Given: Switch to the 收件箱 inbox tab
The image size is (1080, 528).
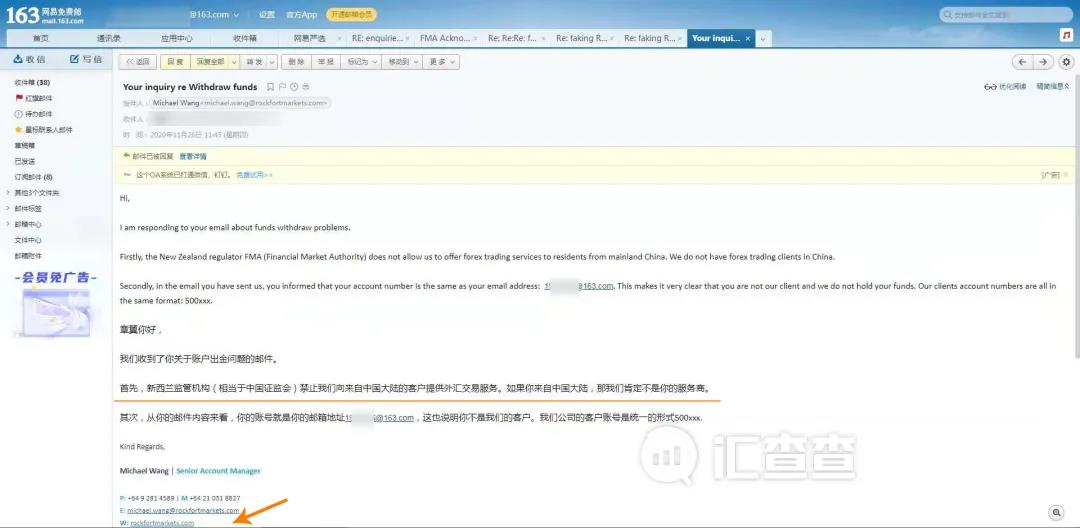Looking at the screenshot, I should point(245,39).
